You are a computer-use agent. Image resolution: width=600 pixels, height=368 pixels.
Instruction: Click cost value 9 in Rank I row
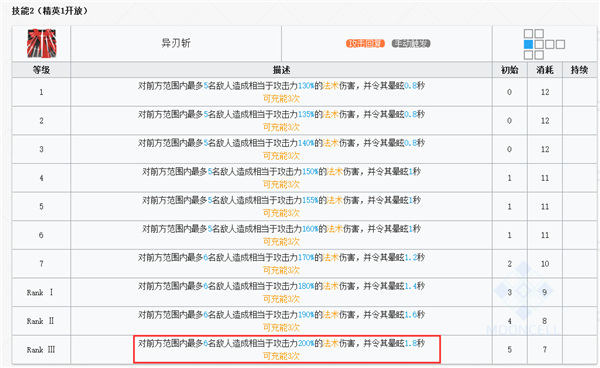545,292
